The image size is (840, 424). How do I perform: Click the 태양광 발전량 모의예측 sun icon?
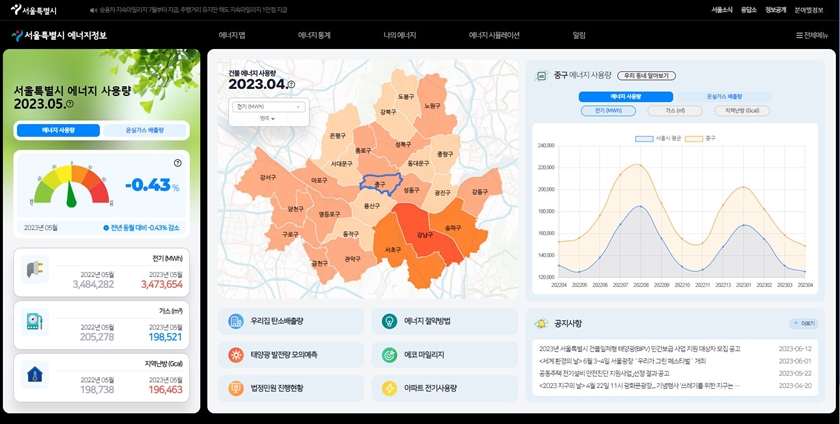point(236,354)
